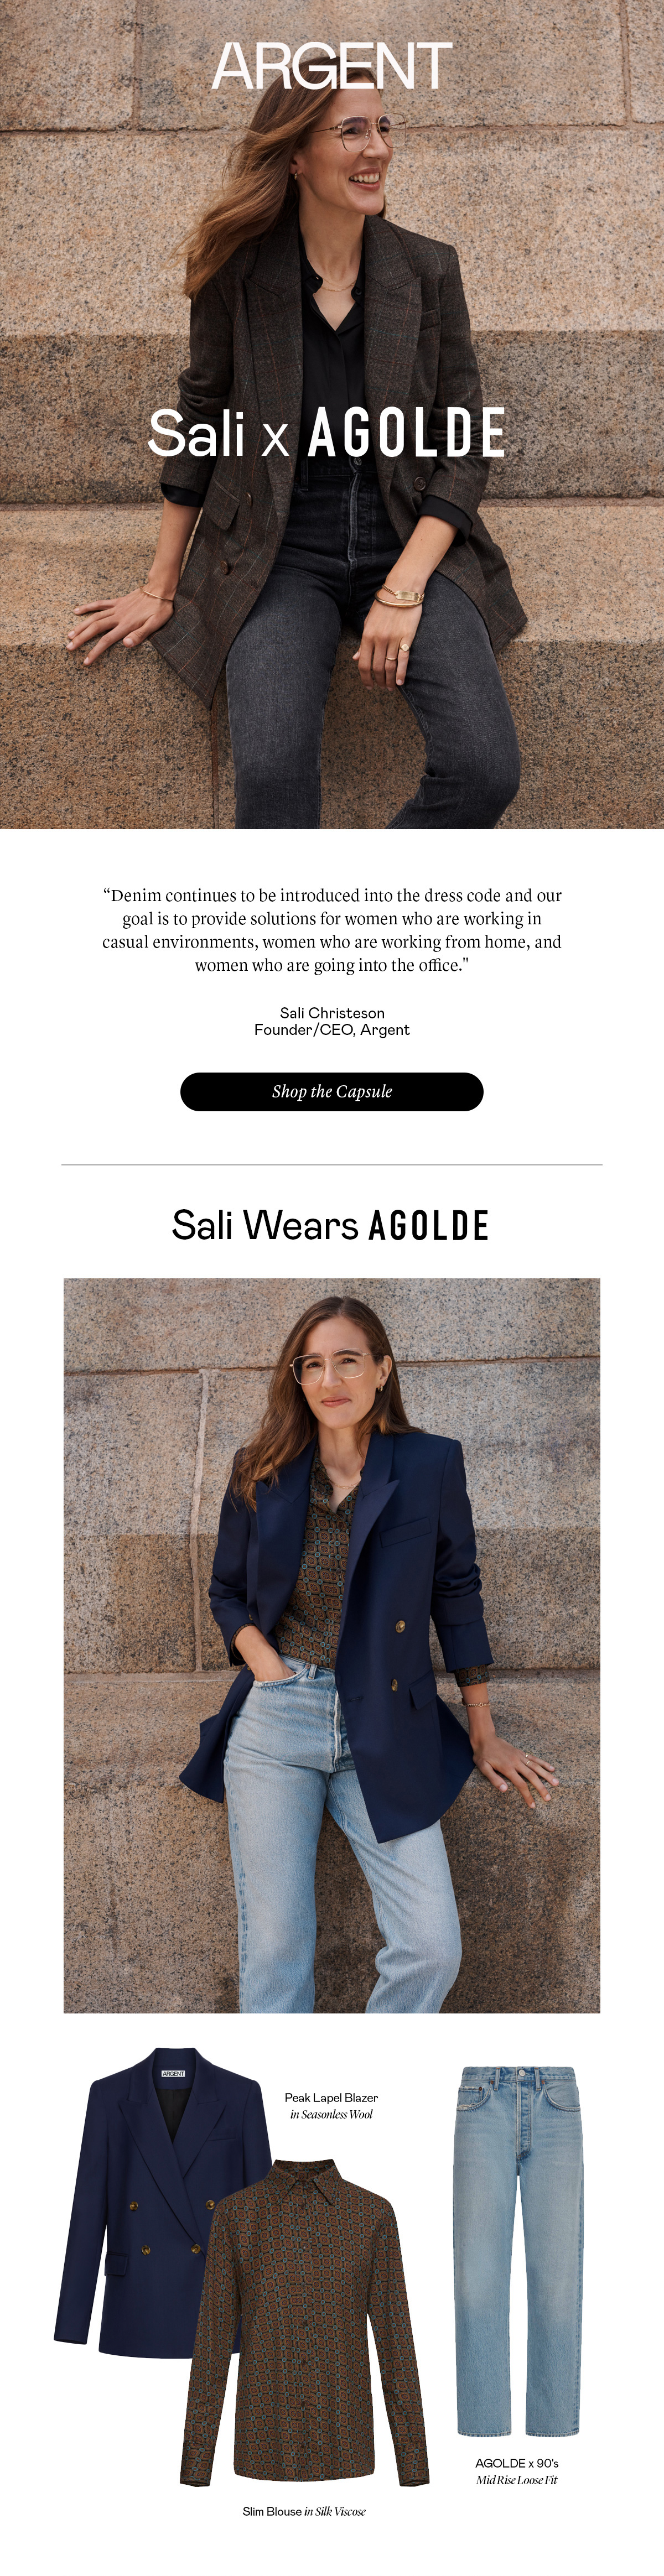Viewport: 664px width, 2576px height.
Task: Select the Sali Christeson name text
Action: [332, 1013]
